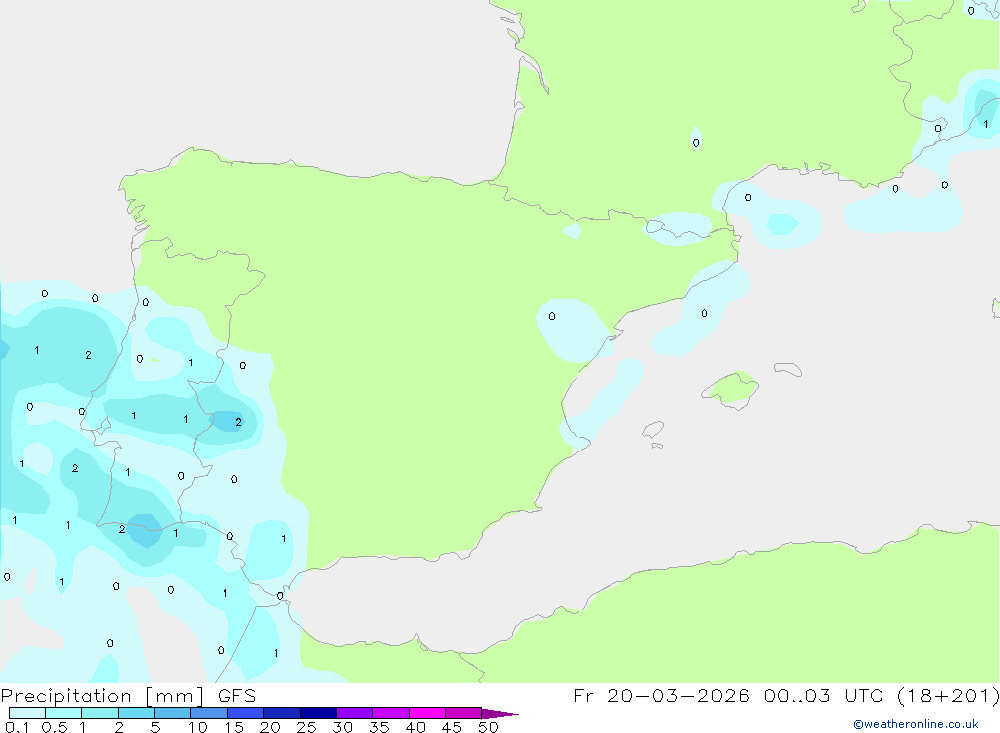Select the 0.5–1 mm legend color box
Viewport: 1000px width, 733px height.
pos(64,713)
